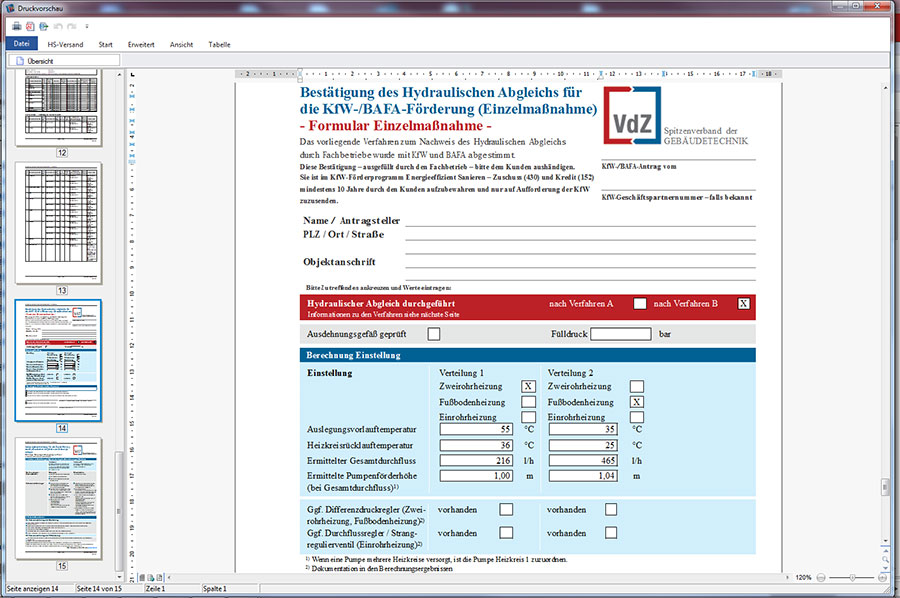The height and width of the screenshot is (598, 900).
Task: Click the print icon in the quick access toolbar
Action: click(17, 26)
